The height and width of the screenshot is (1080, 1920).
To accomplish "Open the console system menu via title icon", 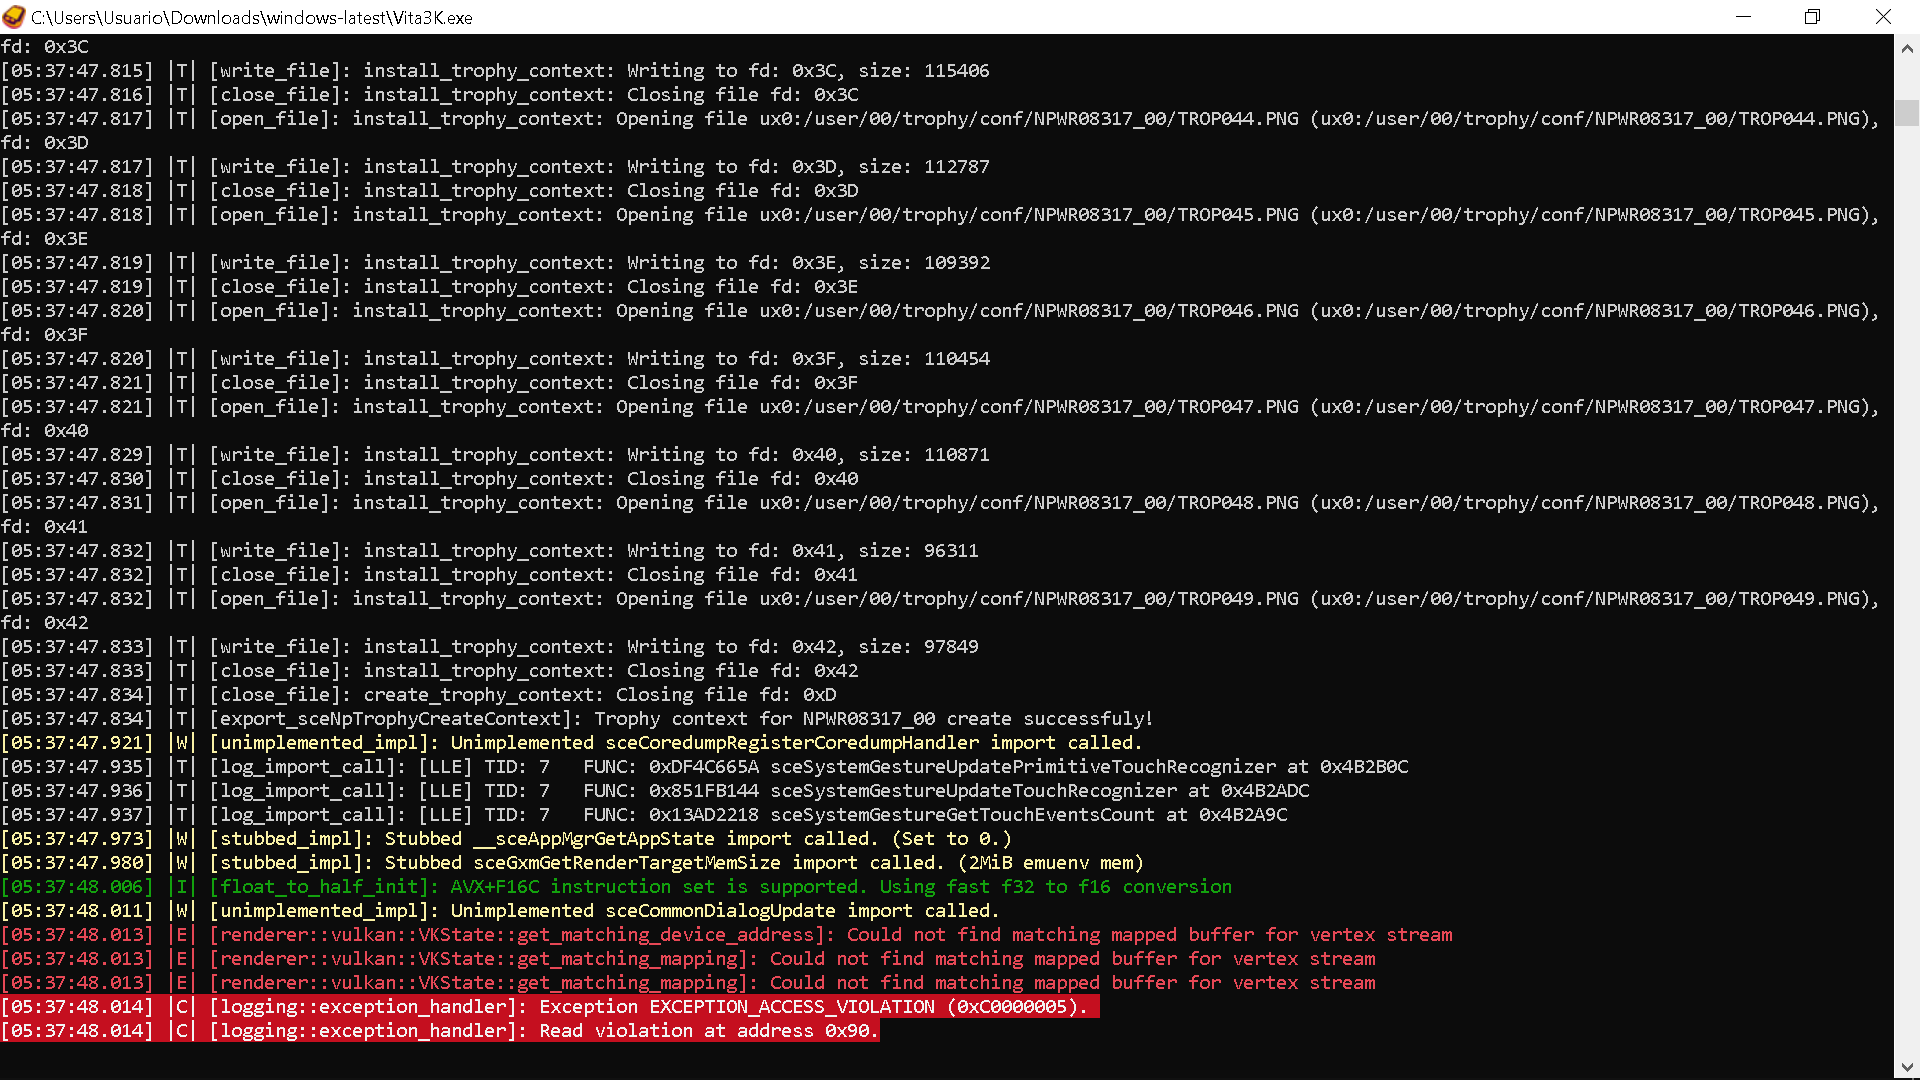I will [14, 17].
